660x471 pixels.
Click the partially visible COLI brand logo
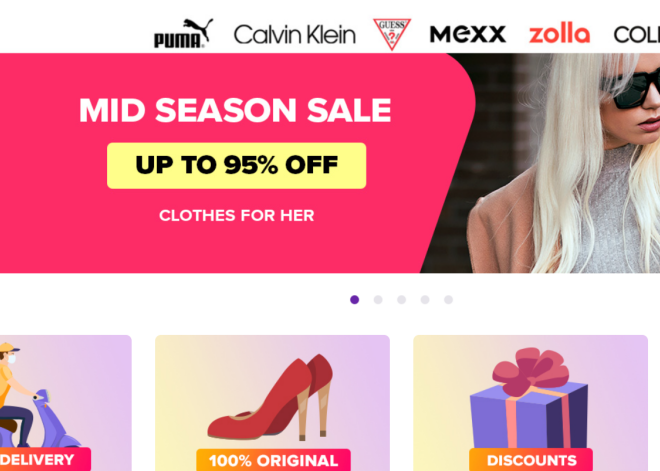[x=636, y=35]
